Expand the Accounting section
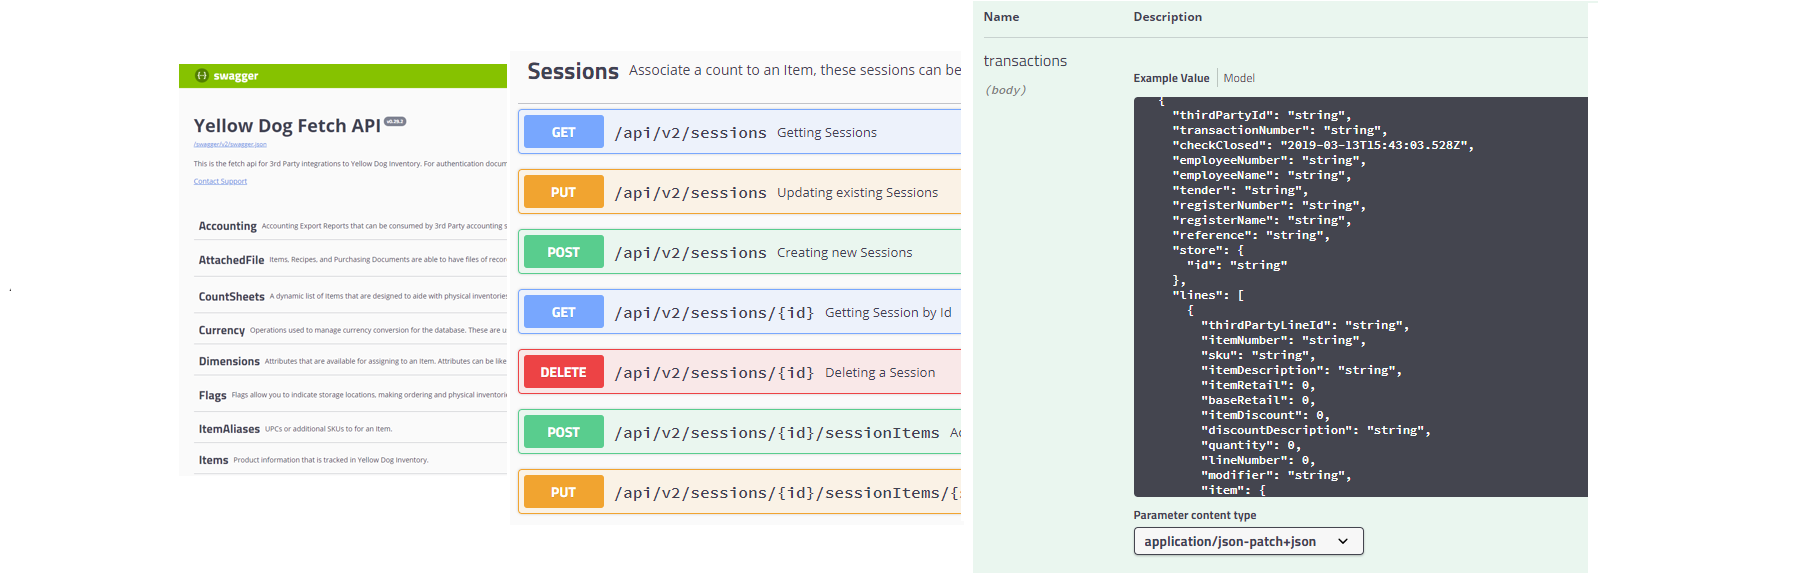The width and height of the screenshot is (1793, 573). [x=227, y=226]
